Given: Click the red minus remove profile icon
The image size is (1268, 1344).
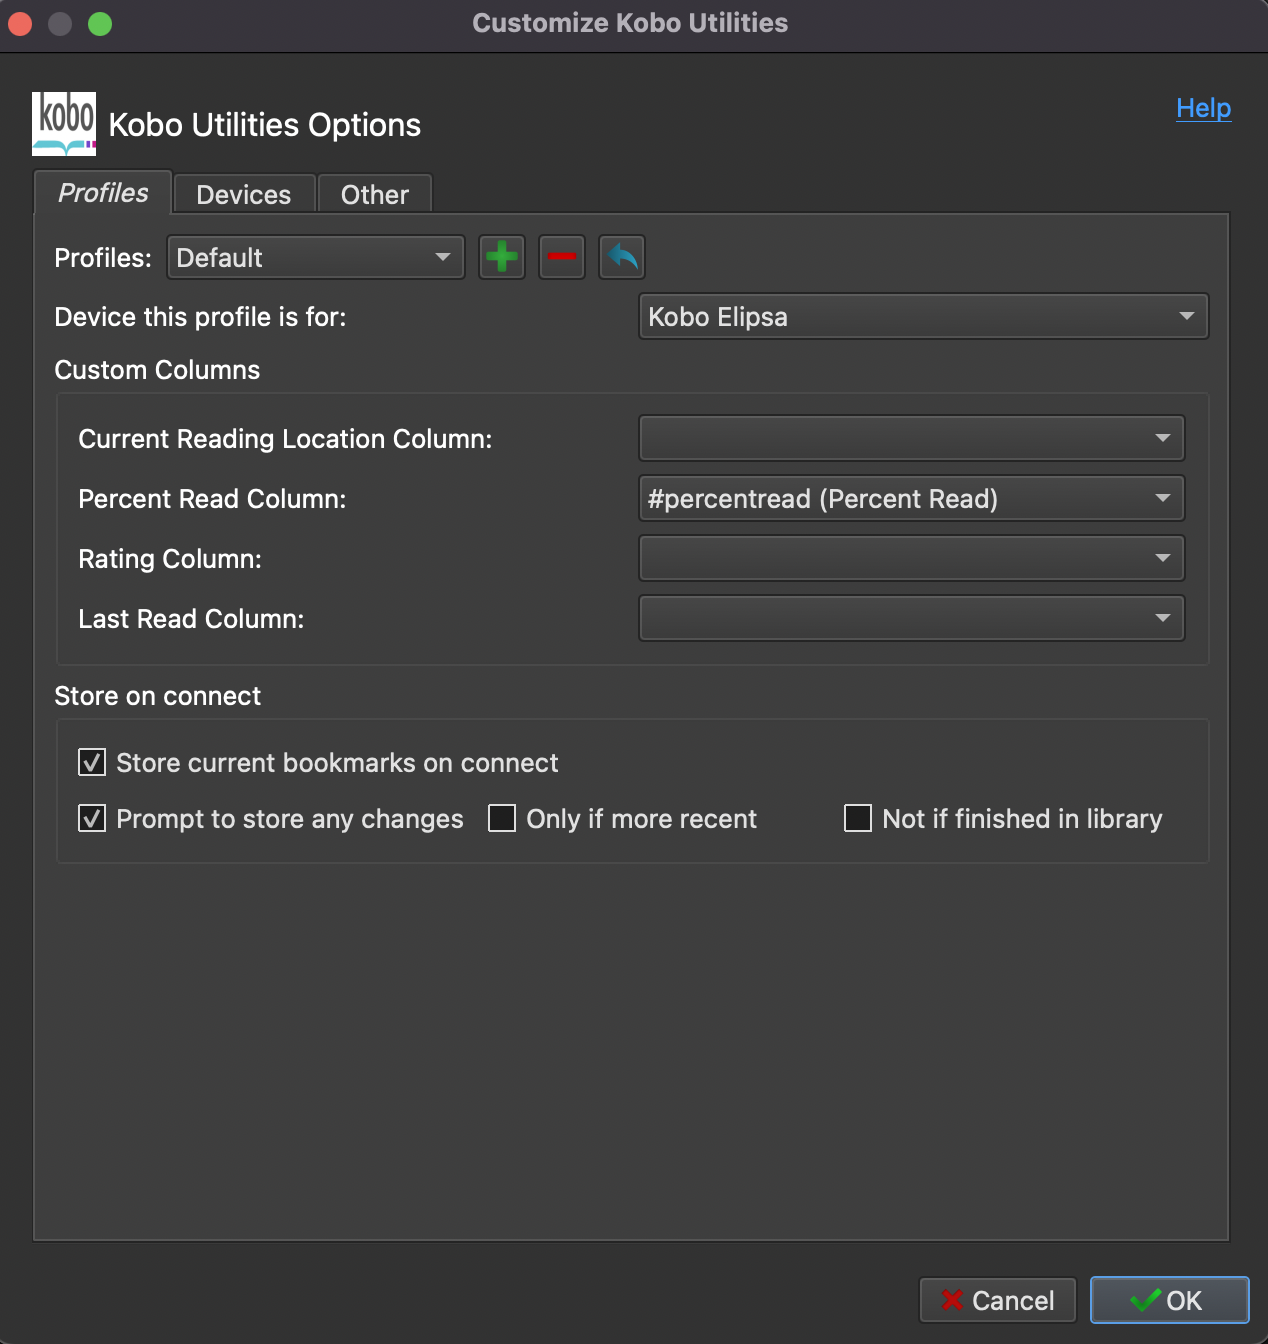Looking at the screenshot, I should tap(562, 257).
